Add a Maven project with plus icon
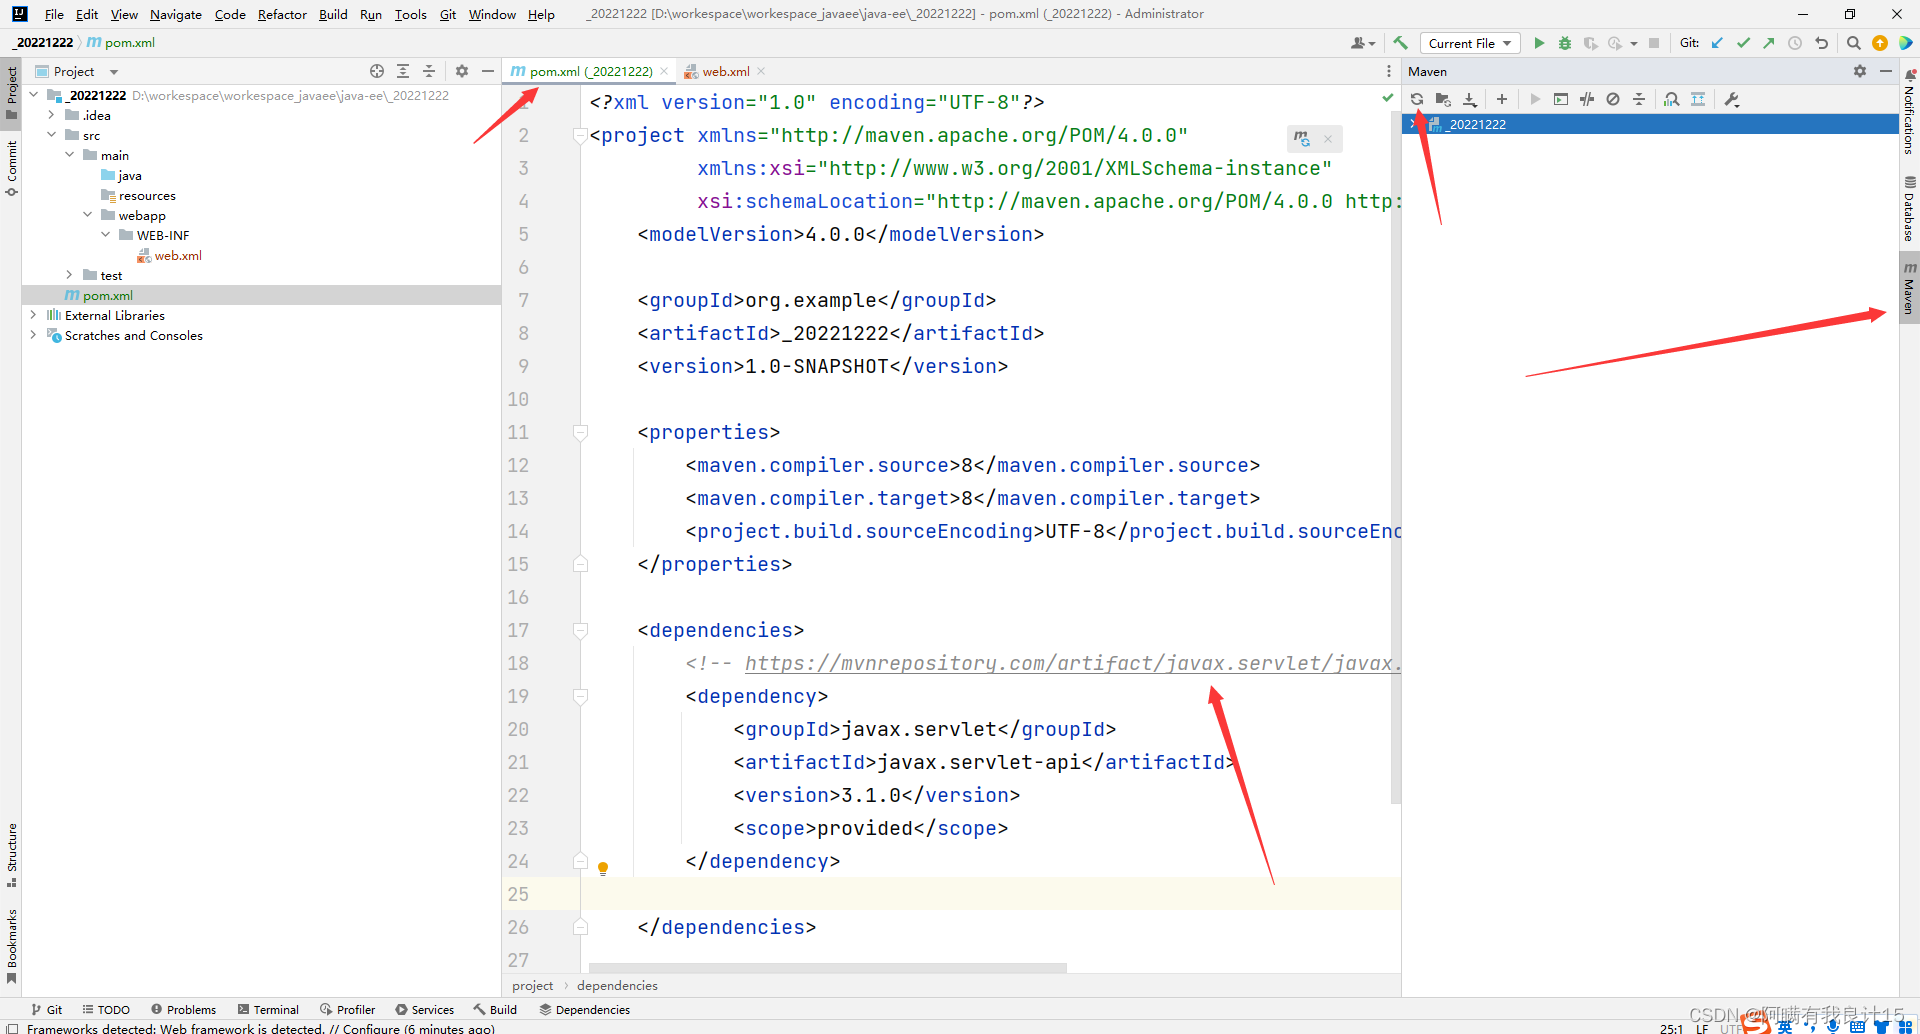This screenshot has width=1920, height=1034. pos(1502,99)
